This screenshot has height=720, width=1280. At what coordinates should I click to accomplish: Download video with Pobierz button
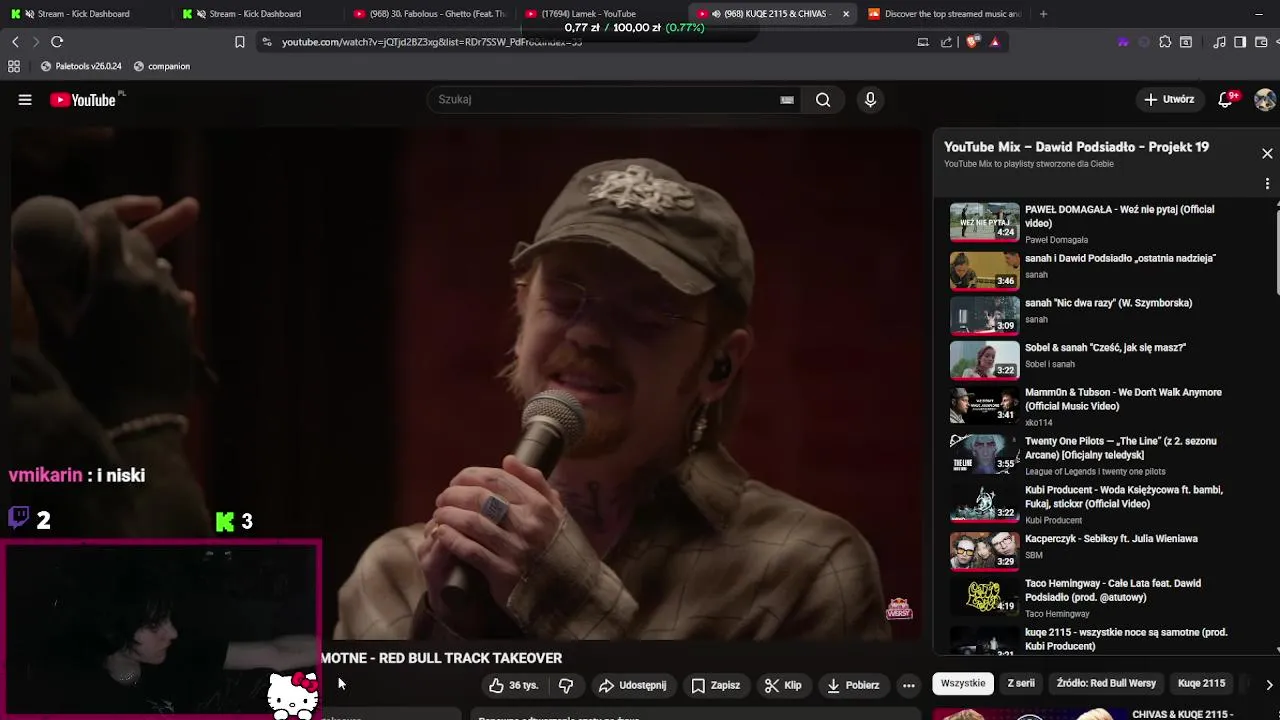pos(853,685)
